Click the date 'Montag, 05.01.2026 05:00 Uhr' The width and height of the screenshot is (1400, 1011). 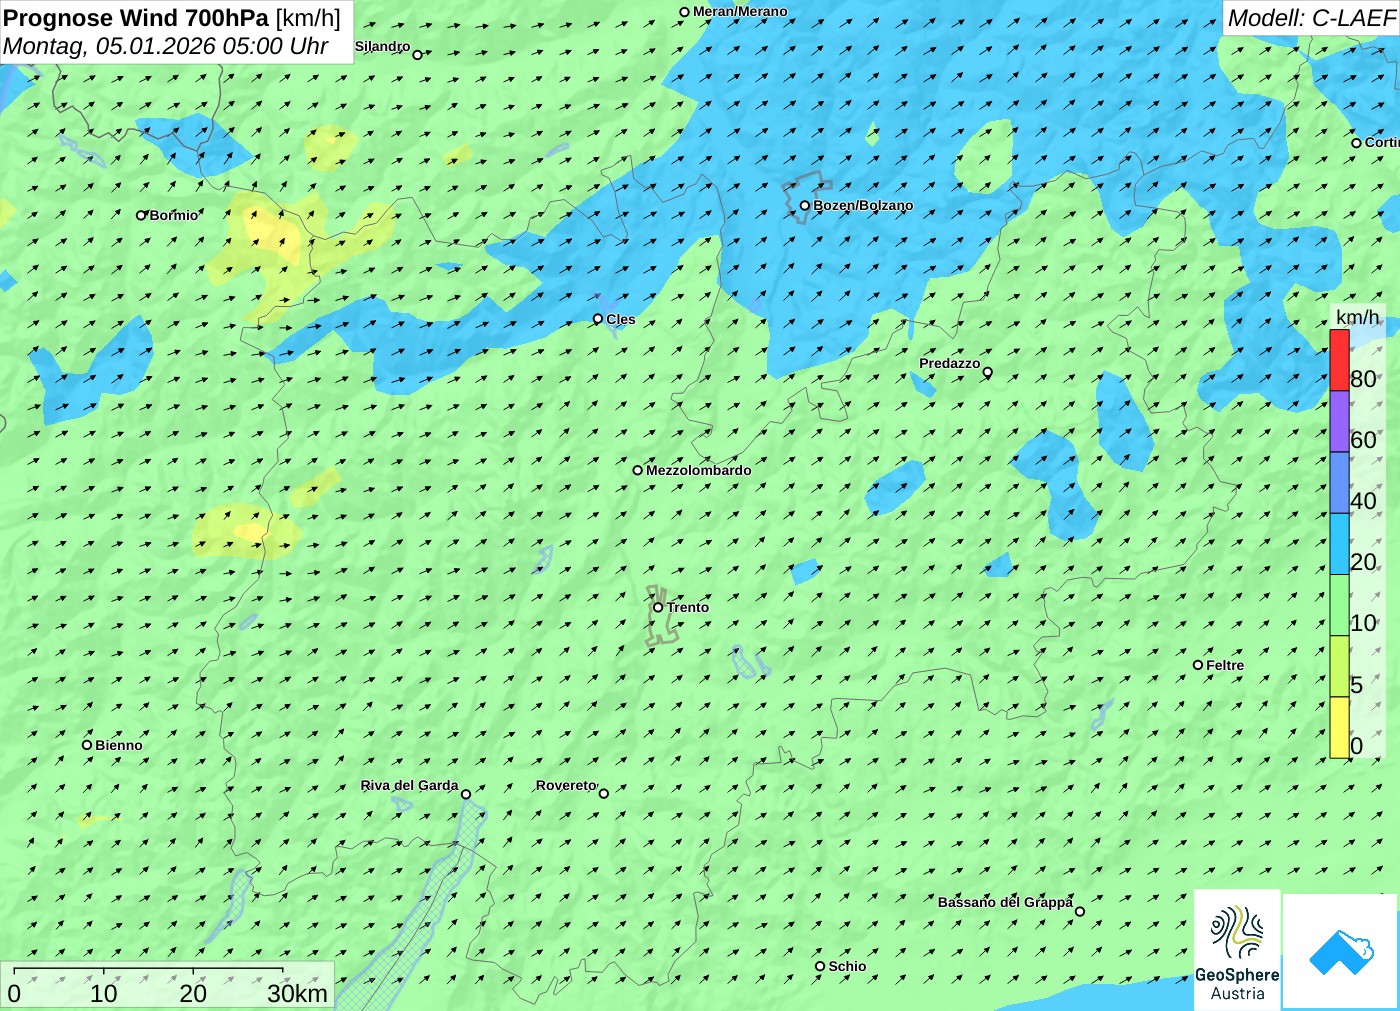pyautogui.click(x=166, y=46)
